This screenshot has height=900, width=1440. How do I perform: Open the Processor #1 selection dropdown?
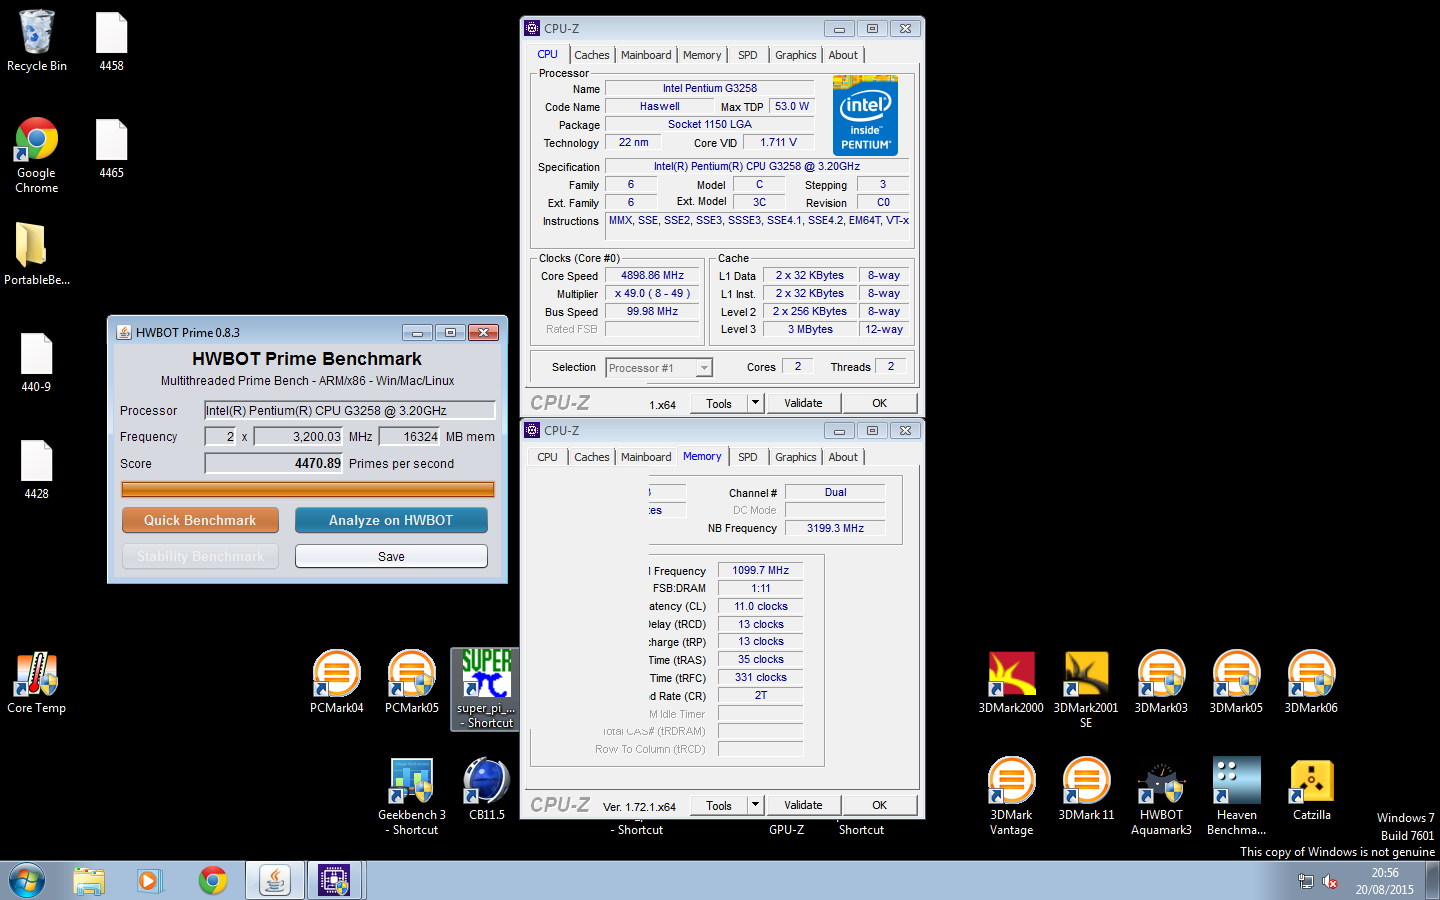(x=659, y=368)
